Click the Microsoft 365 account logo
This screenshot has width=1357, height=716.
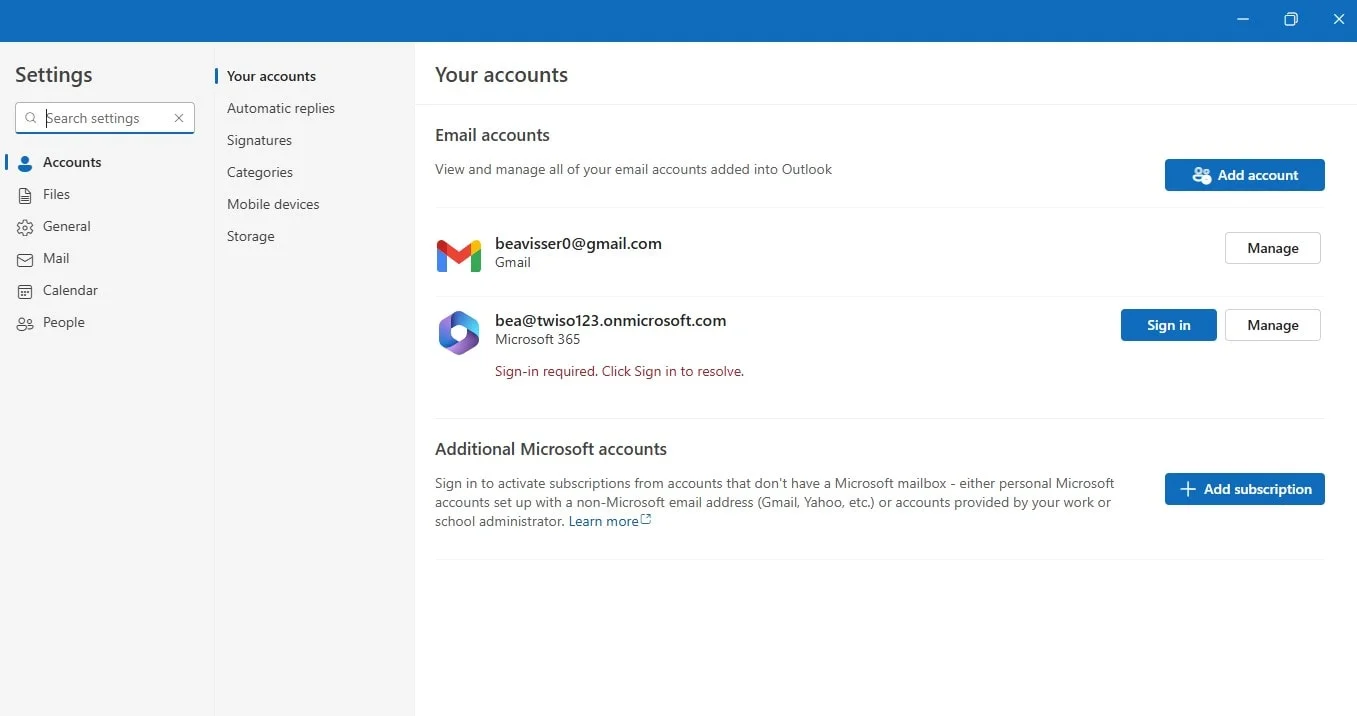point(458,332)
